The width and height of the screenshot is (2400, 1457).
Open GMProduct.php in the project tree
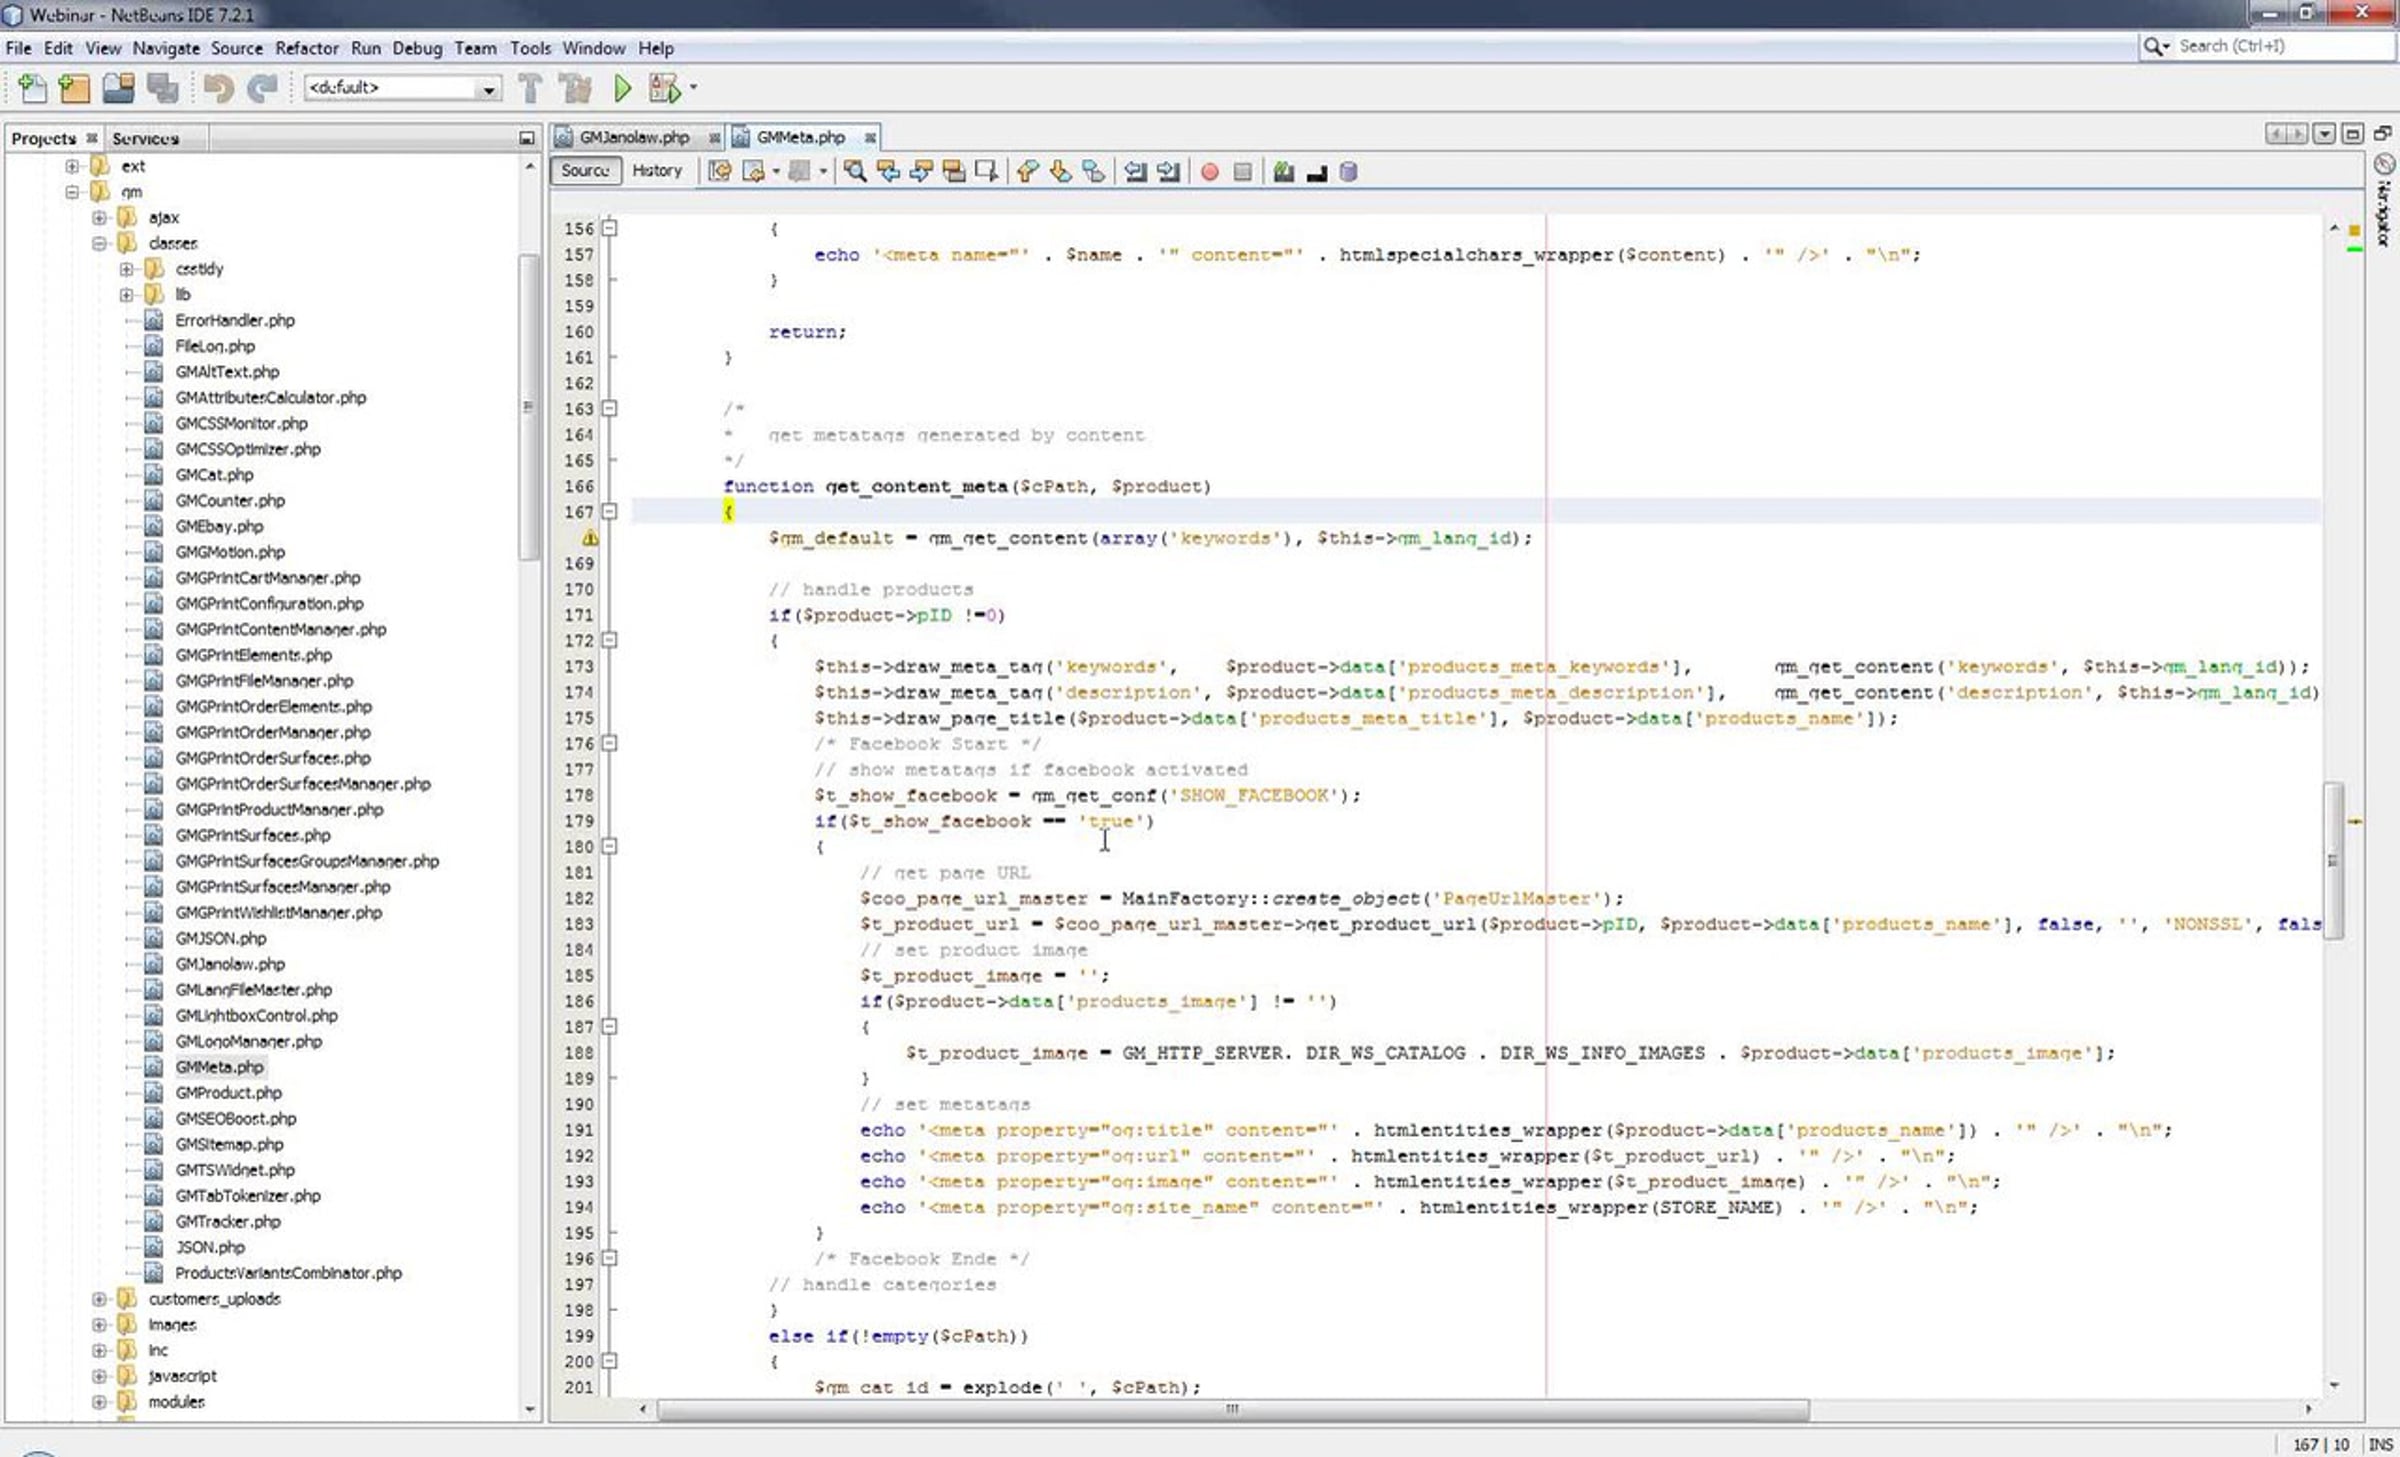point(228,1093)
